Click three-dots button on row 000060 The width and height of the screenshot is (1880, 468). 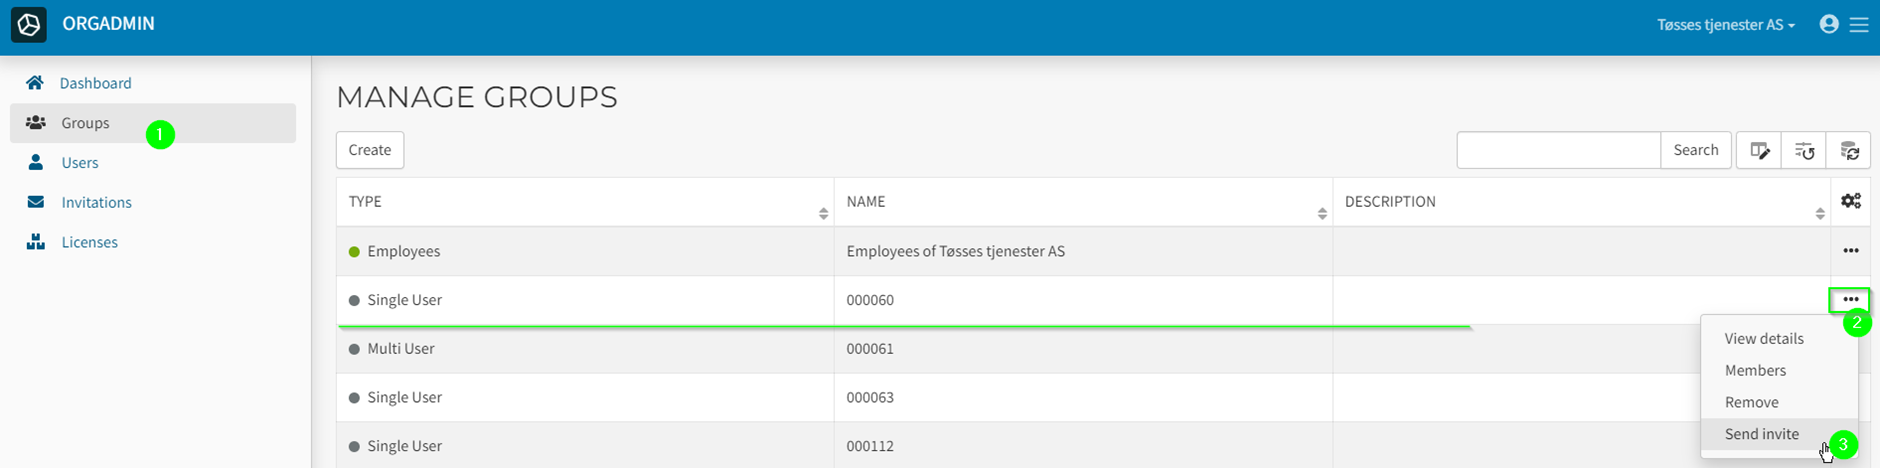tap(1850, 300)
